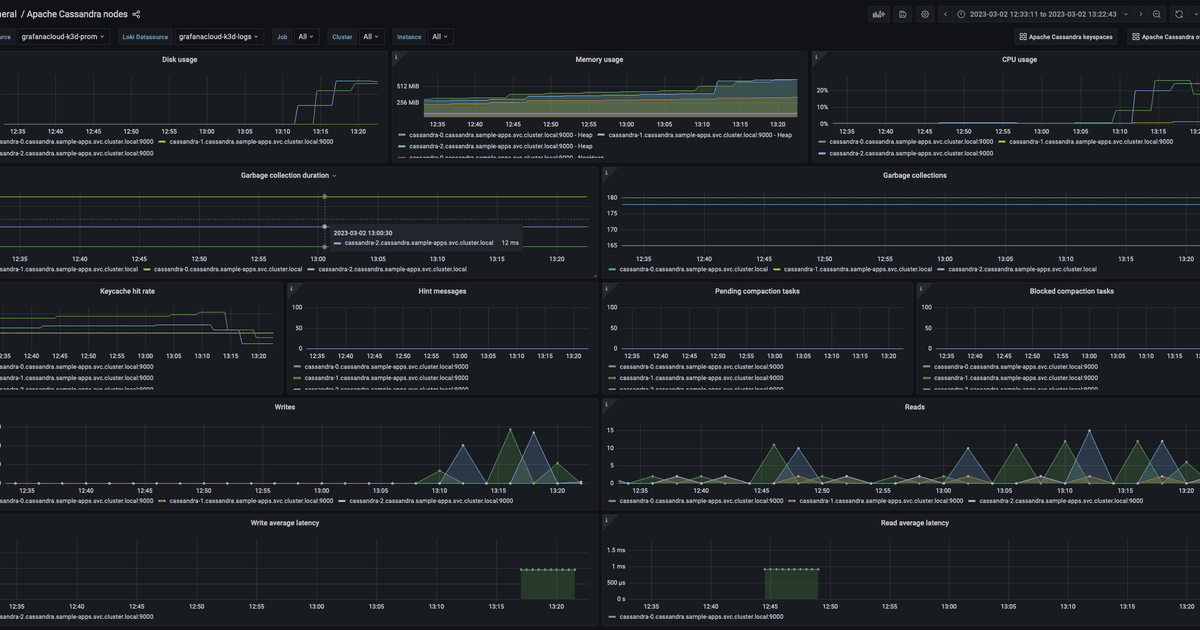Screen dimensions: 1200x630
Task: Open the time range picker showing 2023-03-02 12:33:11
Action: pos(1043,14)
